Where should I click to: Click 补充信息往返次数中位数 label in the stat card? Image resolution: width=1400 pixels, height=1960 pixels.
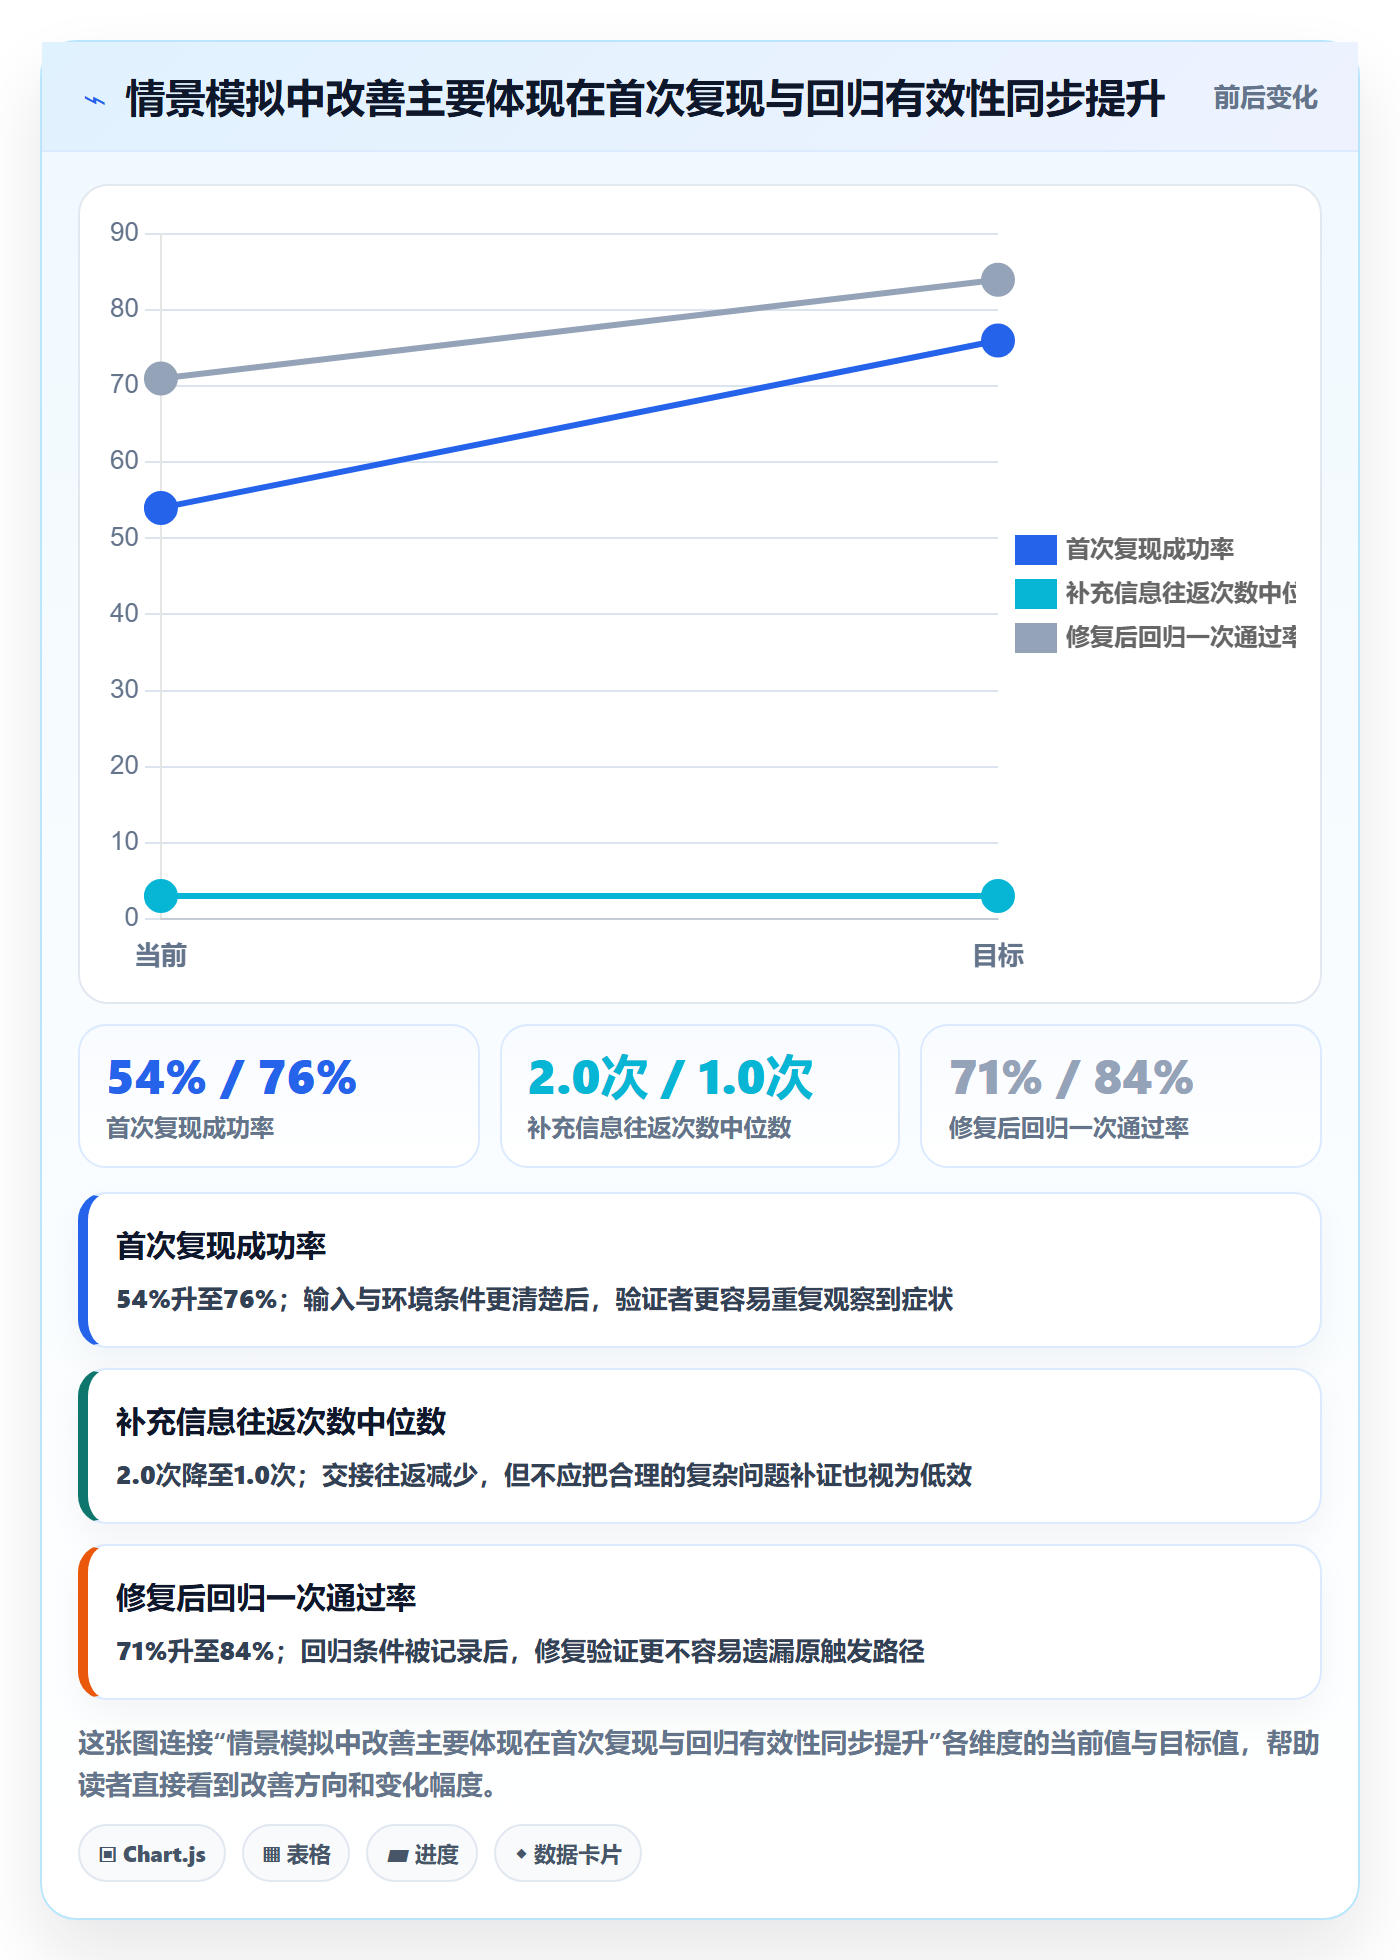[659, 1128]
